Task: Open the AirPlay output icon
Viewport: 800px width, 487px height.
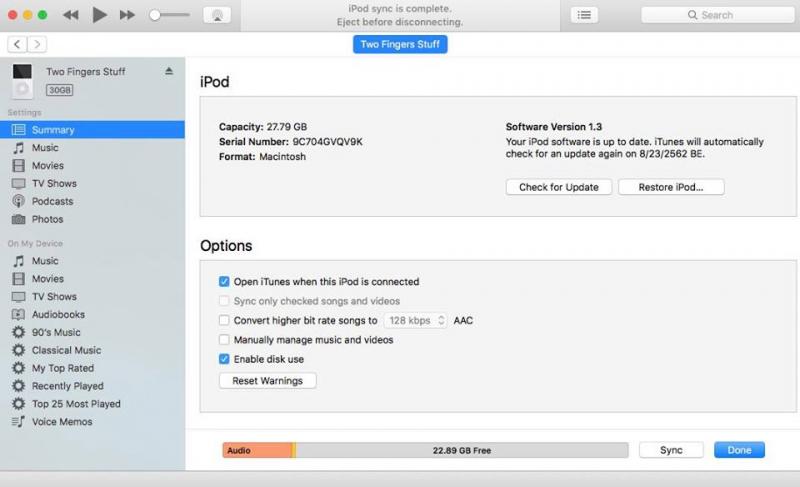Action: point(217,15)
